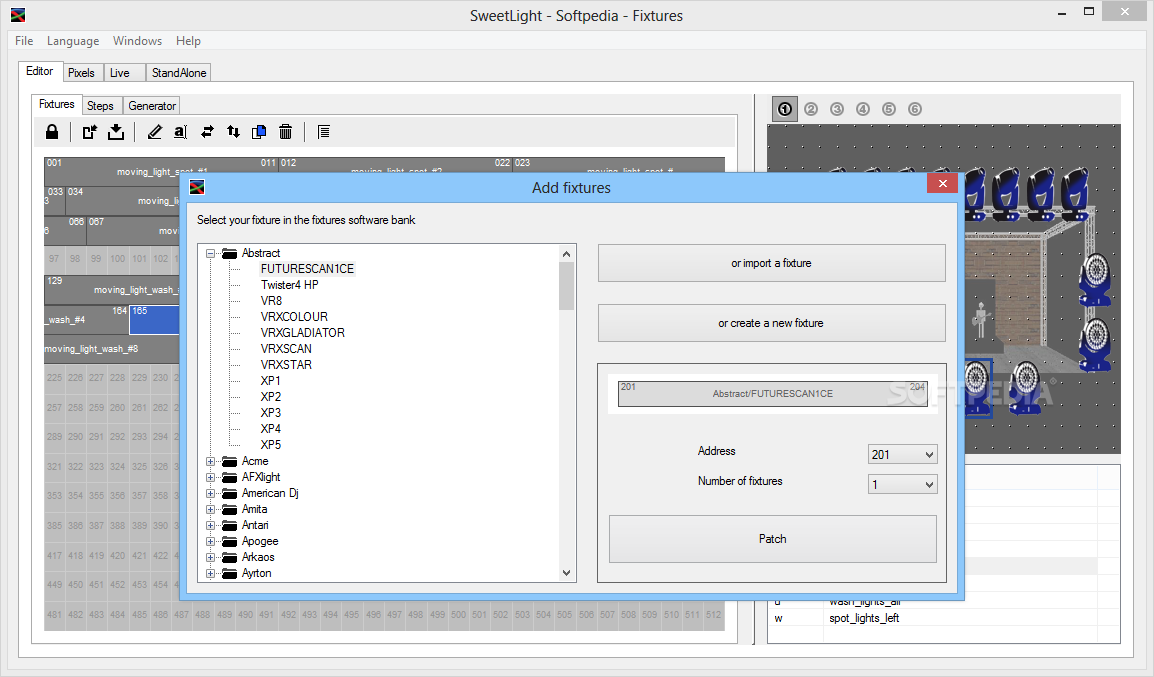The height and width of the screenshot is (677, 1154).
Task: Select the VR8 fixture
Action: (271, 301)
